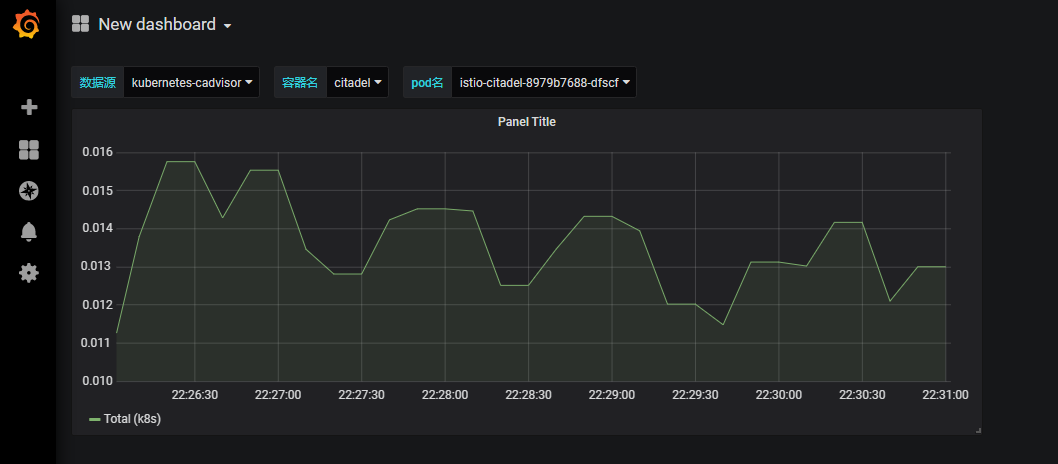
Task: Expand the istio-citadel-8979b7688-dfscf pod dropdown
Action: tap(544, 83)
